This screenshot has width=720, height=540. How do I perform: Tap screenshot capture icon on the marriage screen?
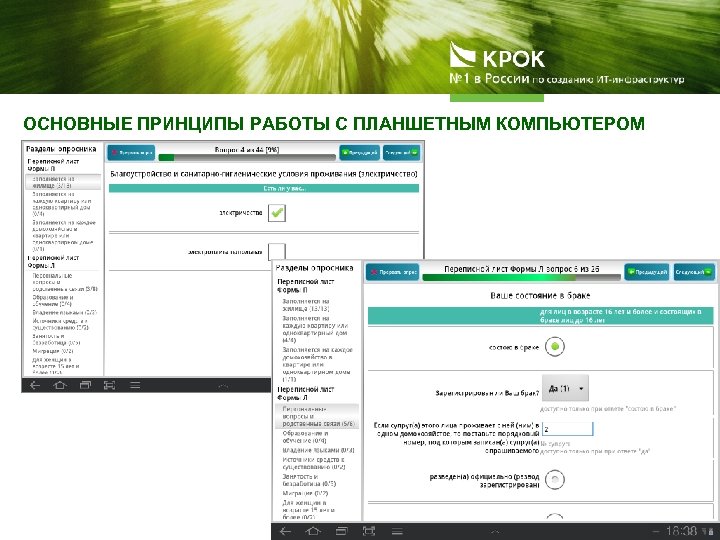(369, 531)
